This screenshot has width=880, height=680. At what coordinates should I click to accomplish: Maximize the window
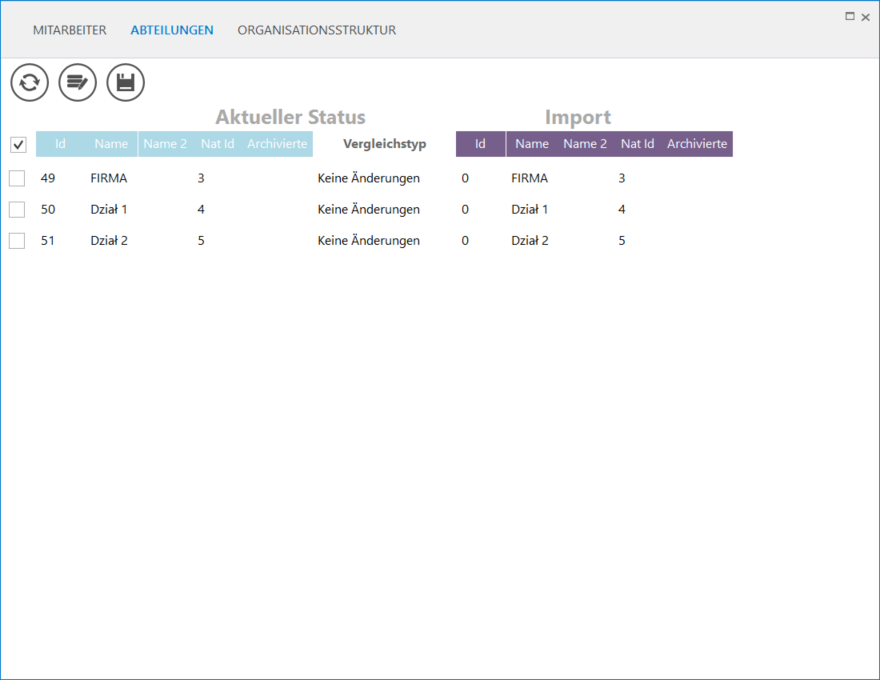click(850, 16)
